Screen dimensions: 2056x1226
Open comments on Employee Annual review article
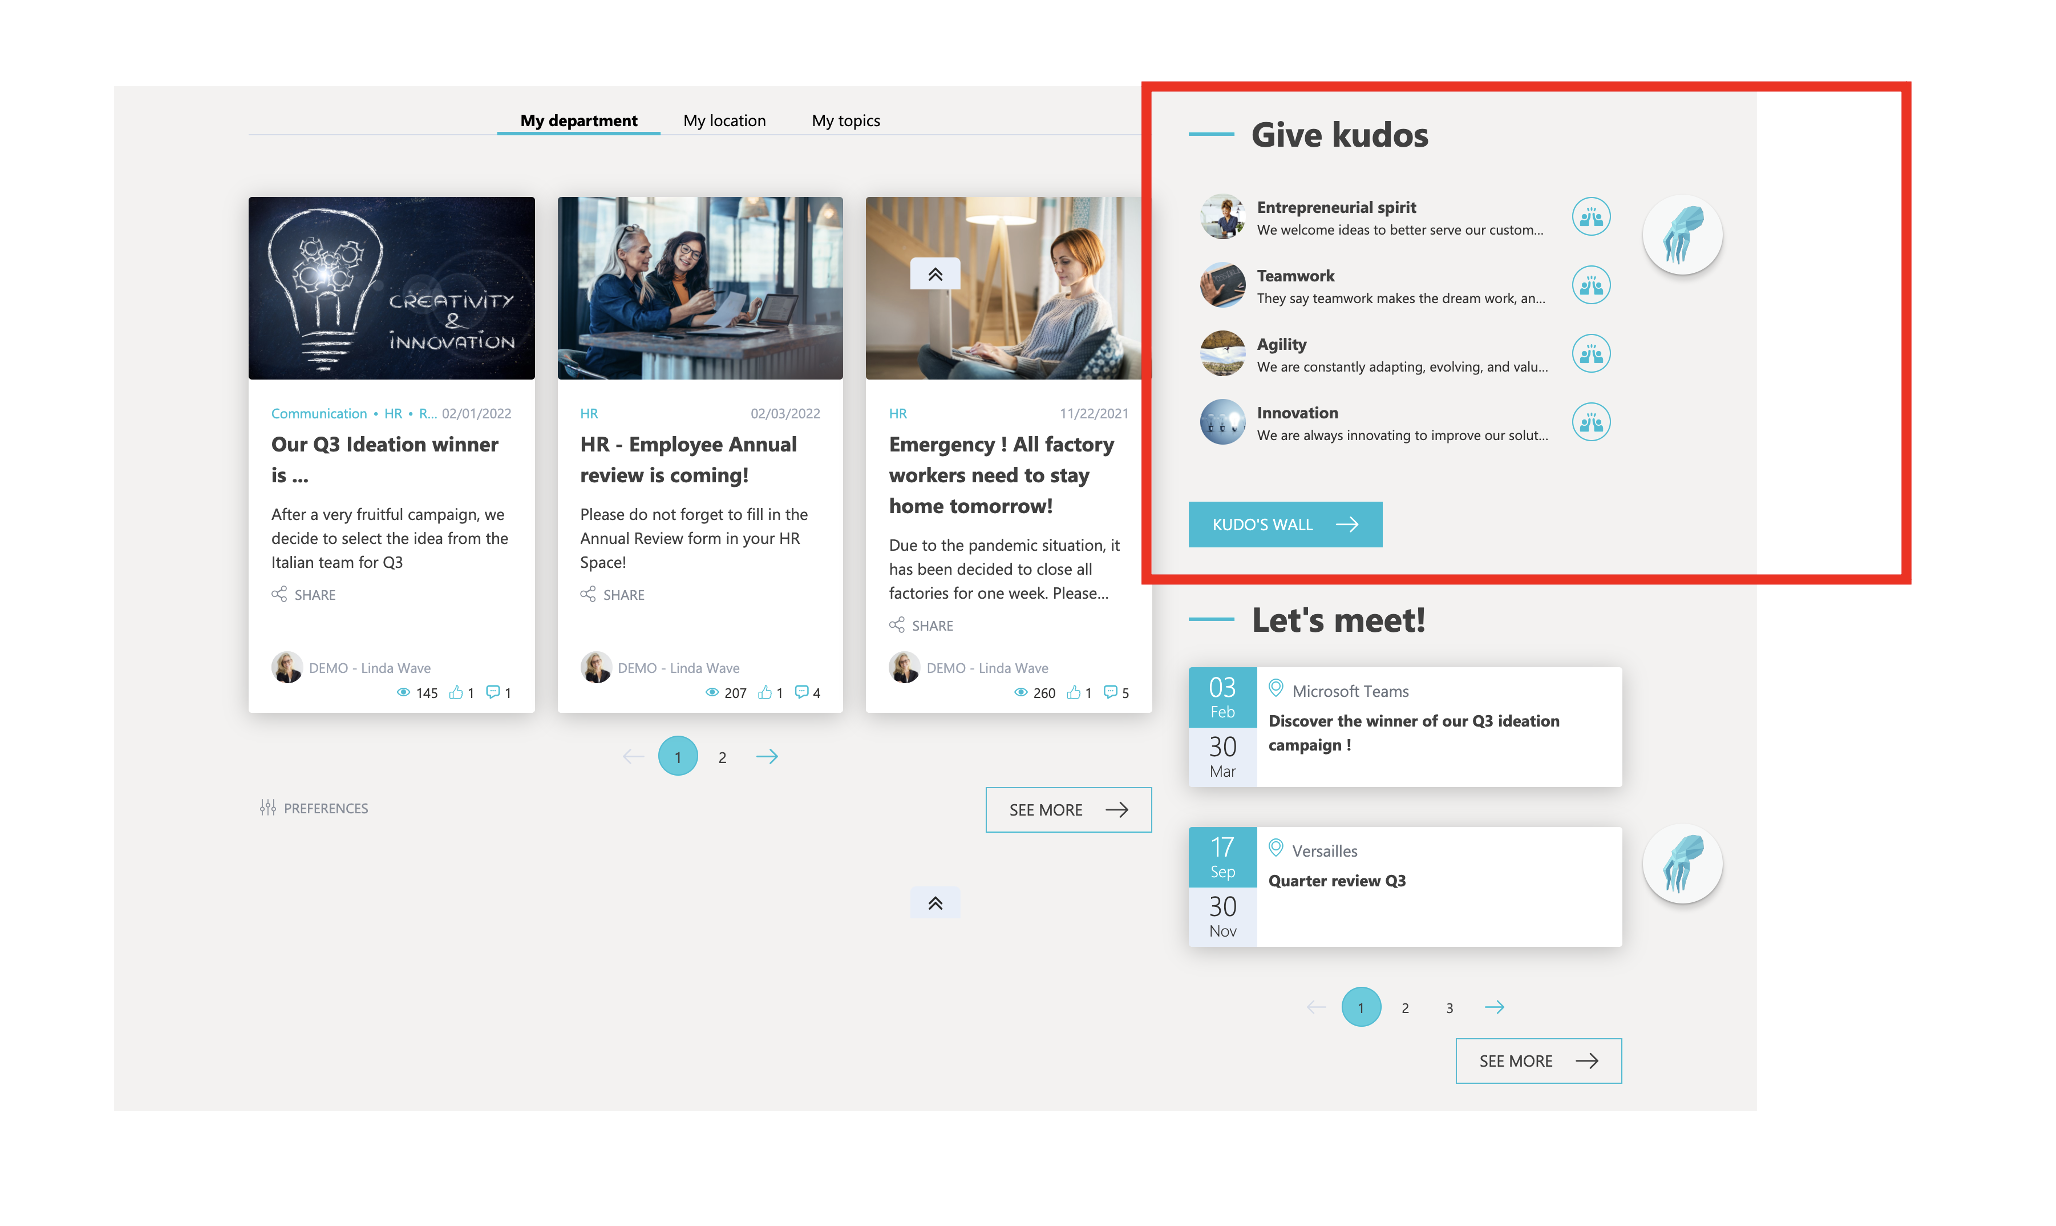[x=802, y=692]
